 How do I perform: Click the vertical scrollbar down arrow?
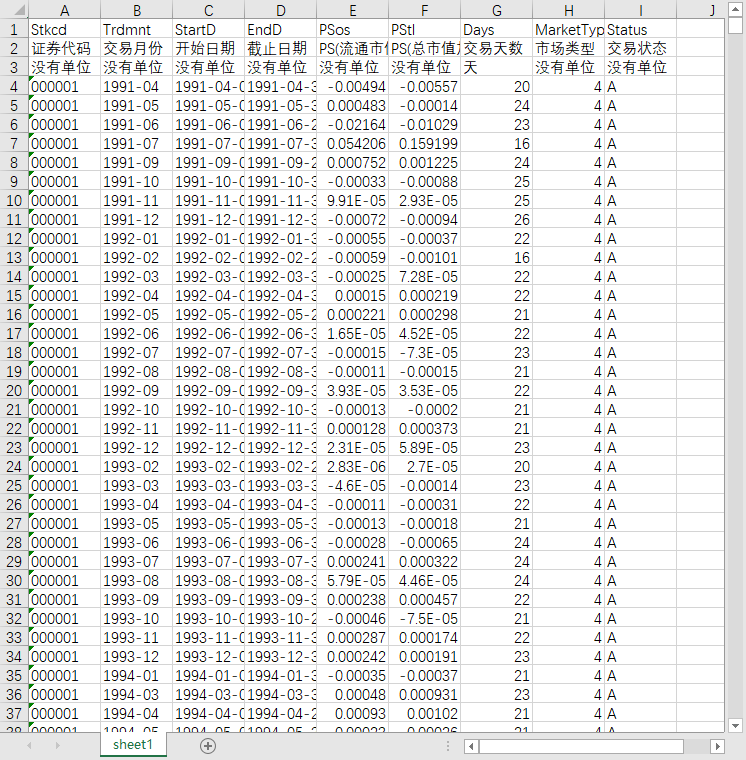pos(735,726)
